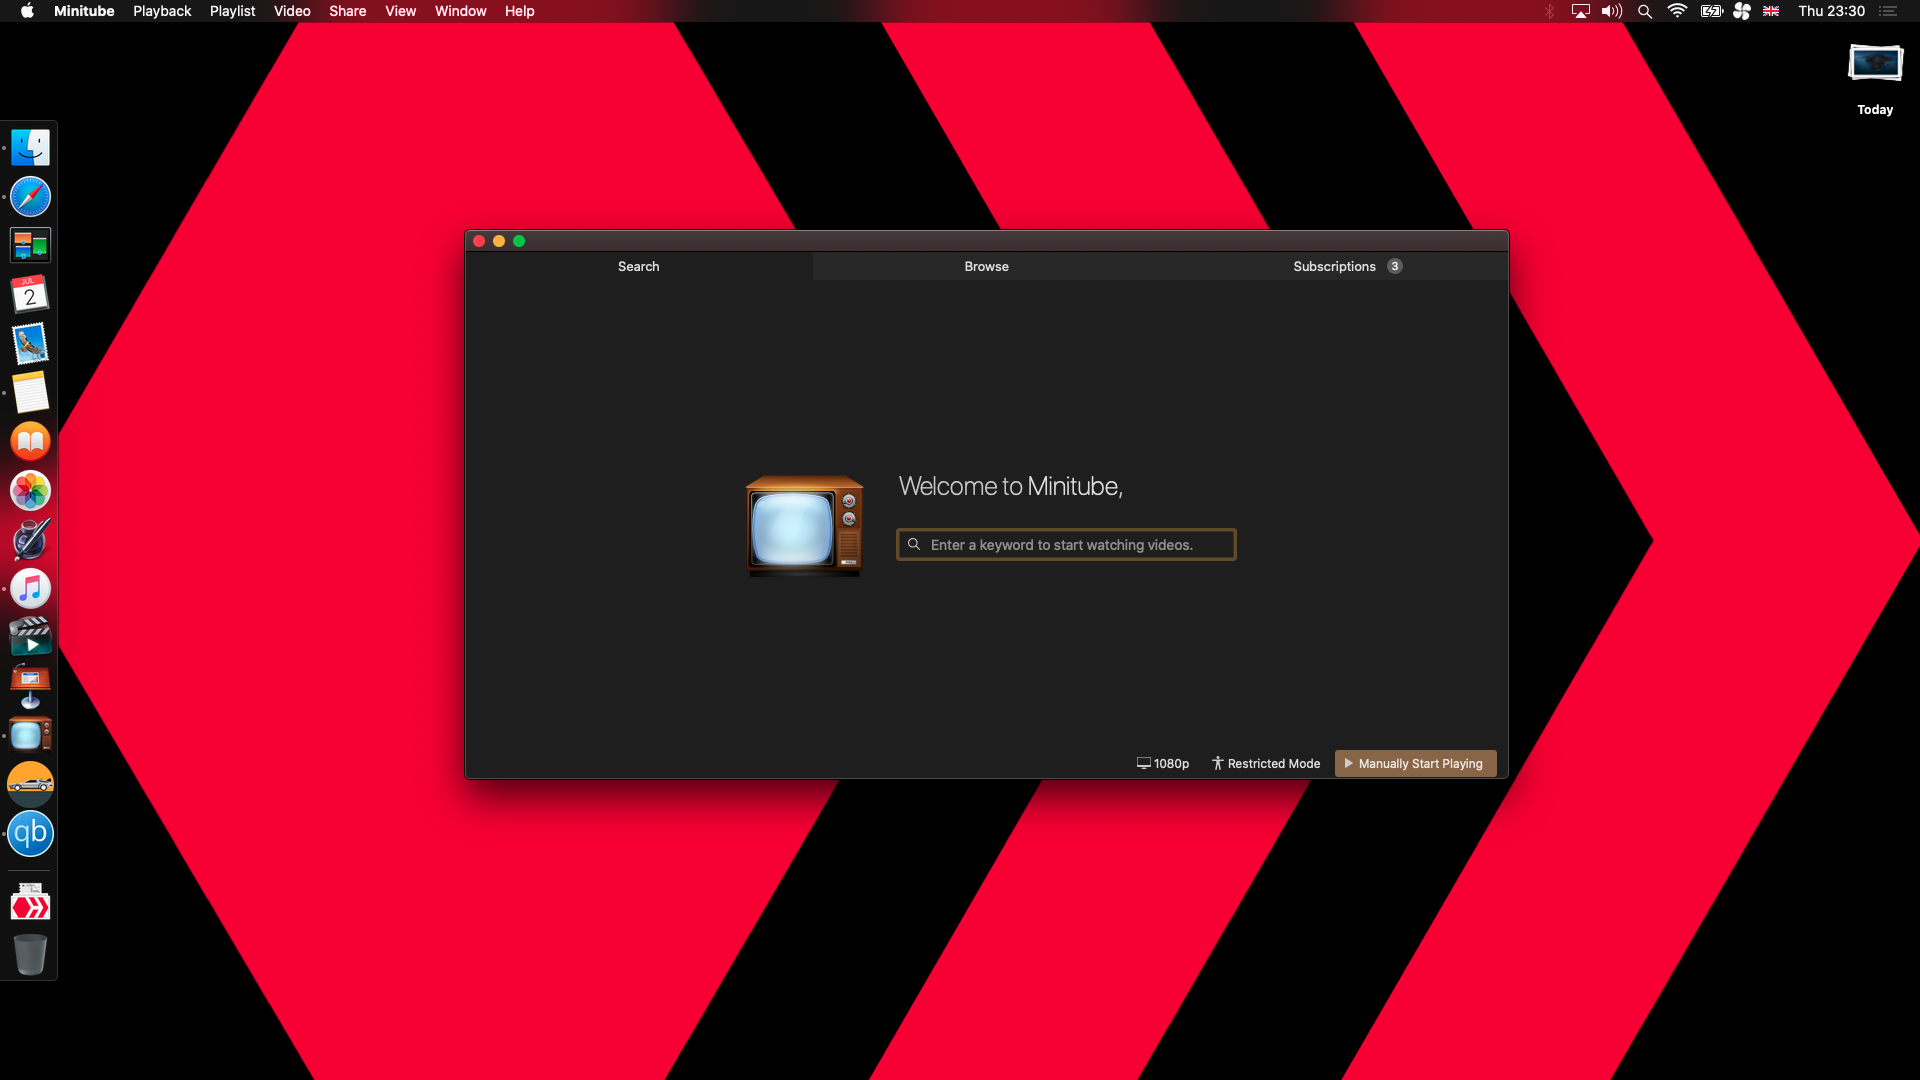
Task: Open the Trash in the Dock
Action: coord(30,953)
